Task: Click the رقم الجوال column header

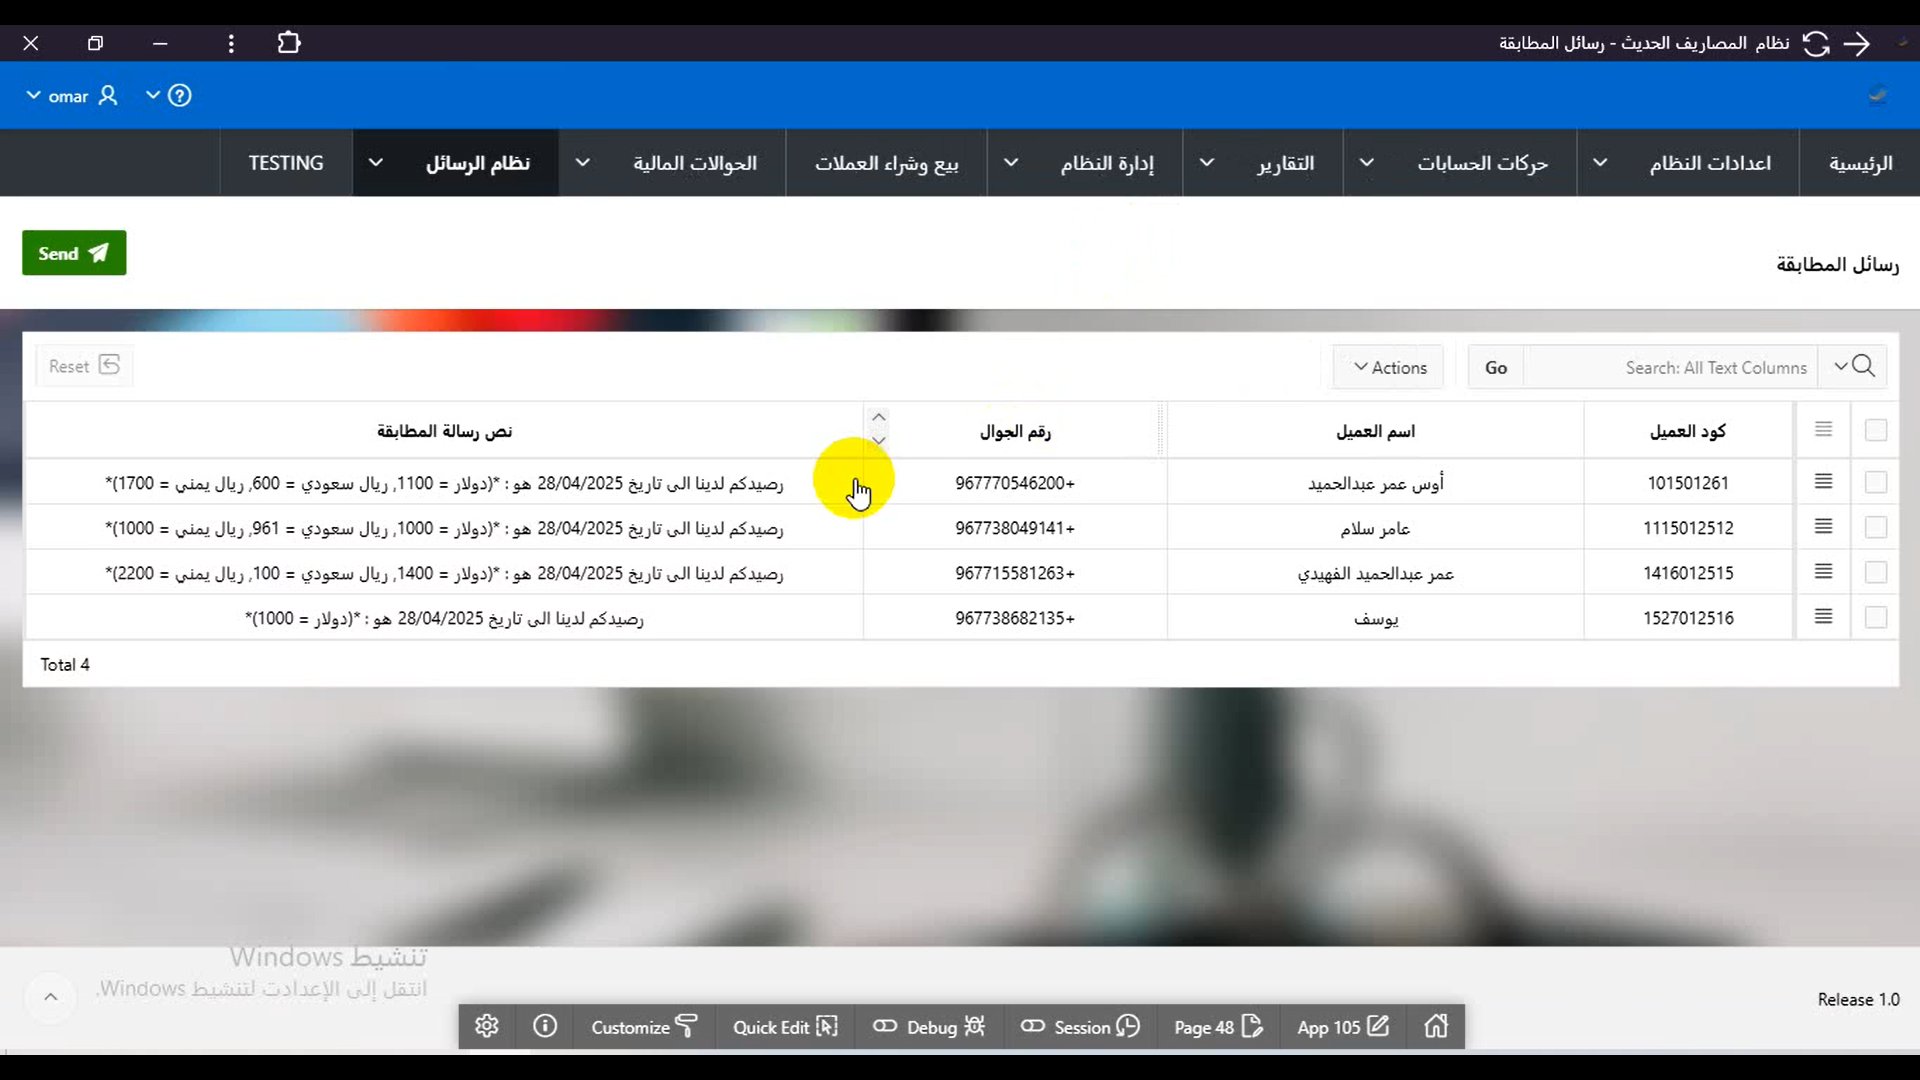Action: [1014, 431]
